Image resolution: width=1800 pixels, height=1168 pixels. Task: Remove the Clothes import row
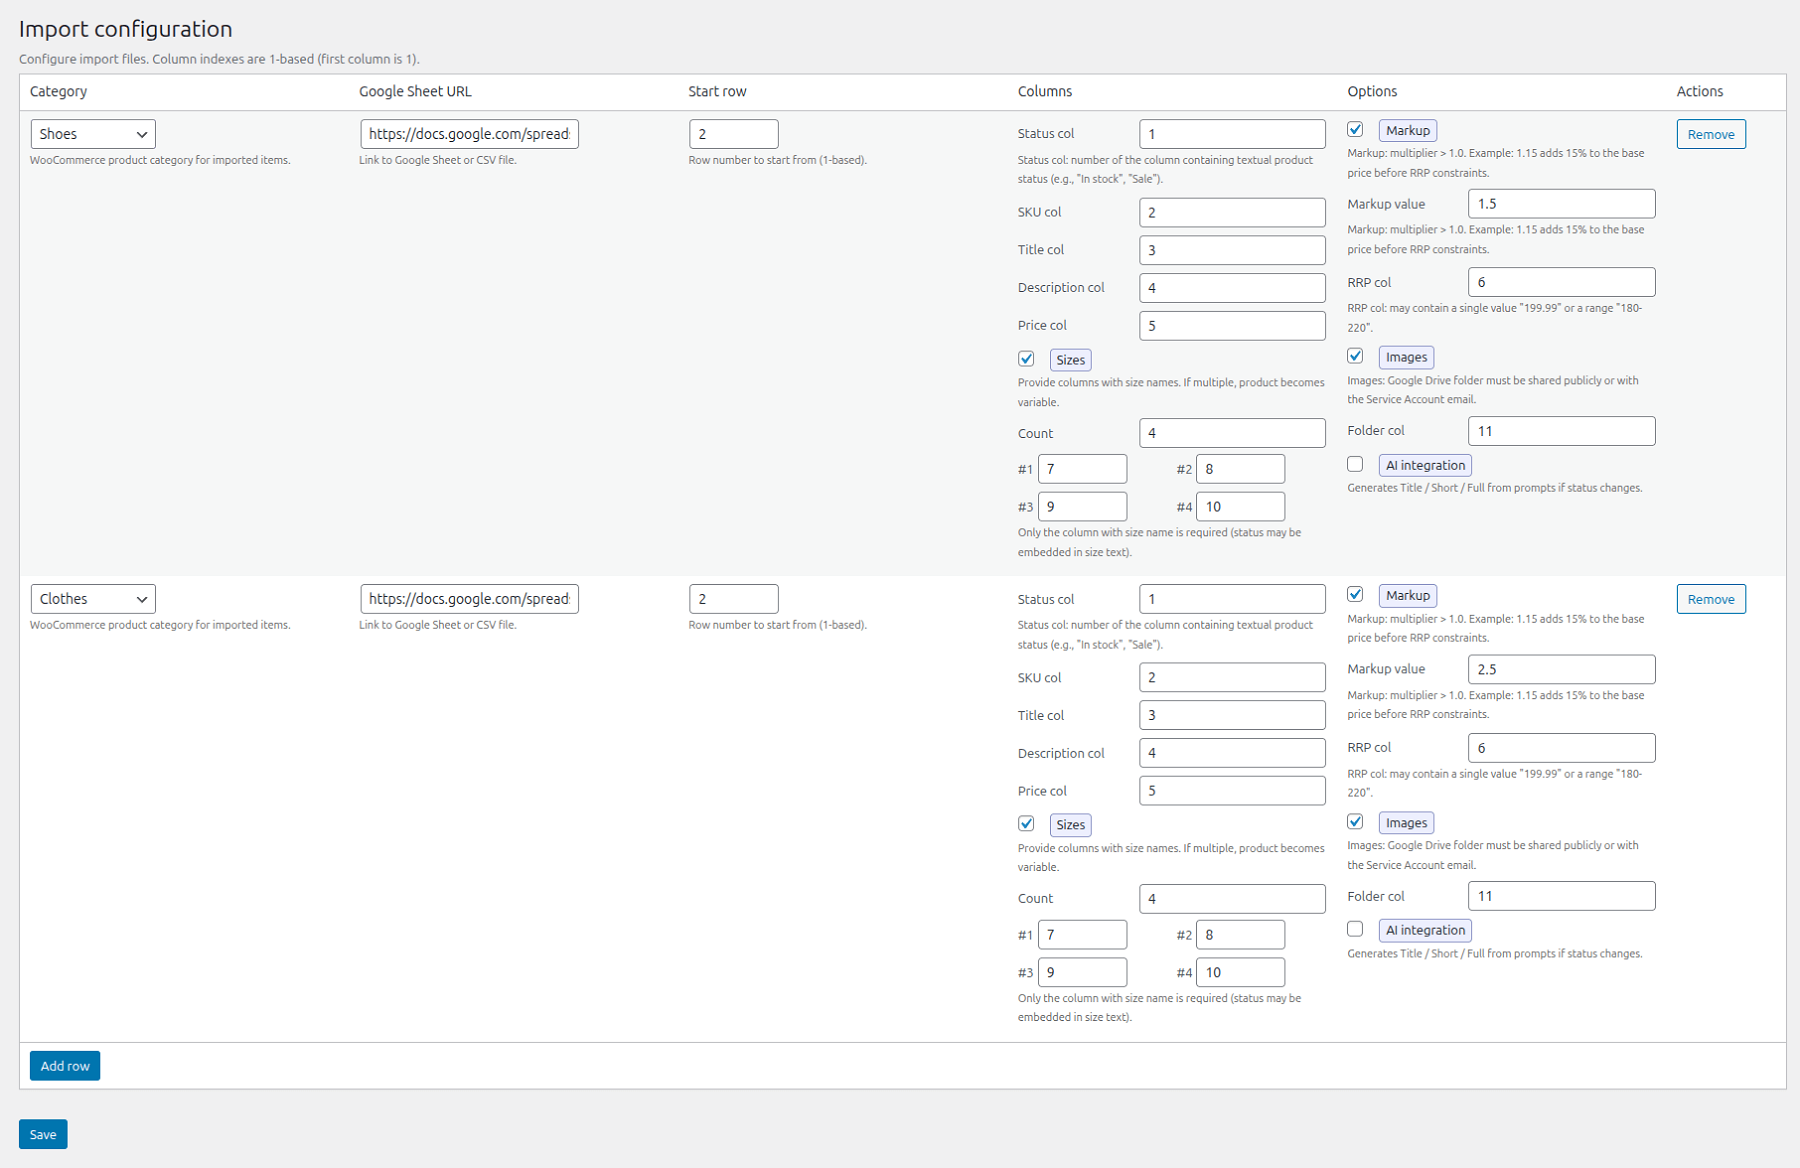[1710, 599]
